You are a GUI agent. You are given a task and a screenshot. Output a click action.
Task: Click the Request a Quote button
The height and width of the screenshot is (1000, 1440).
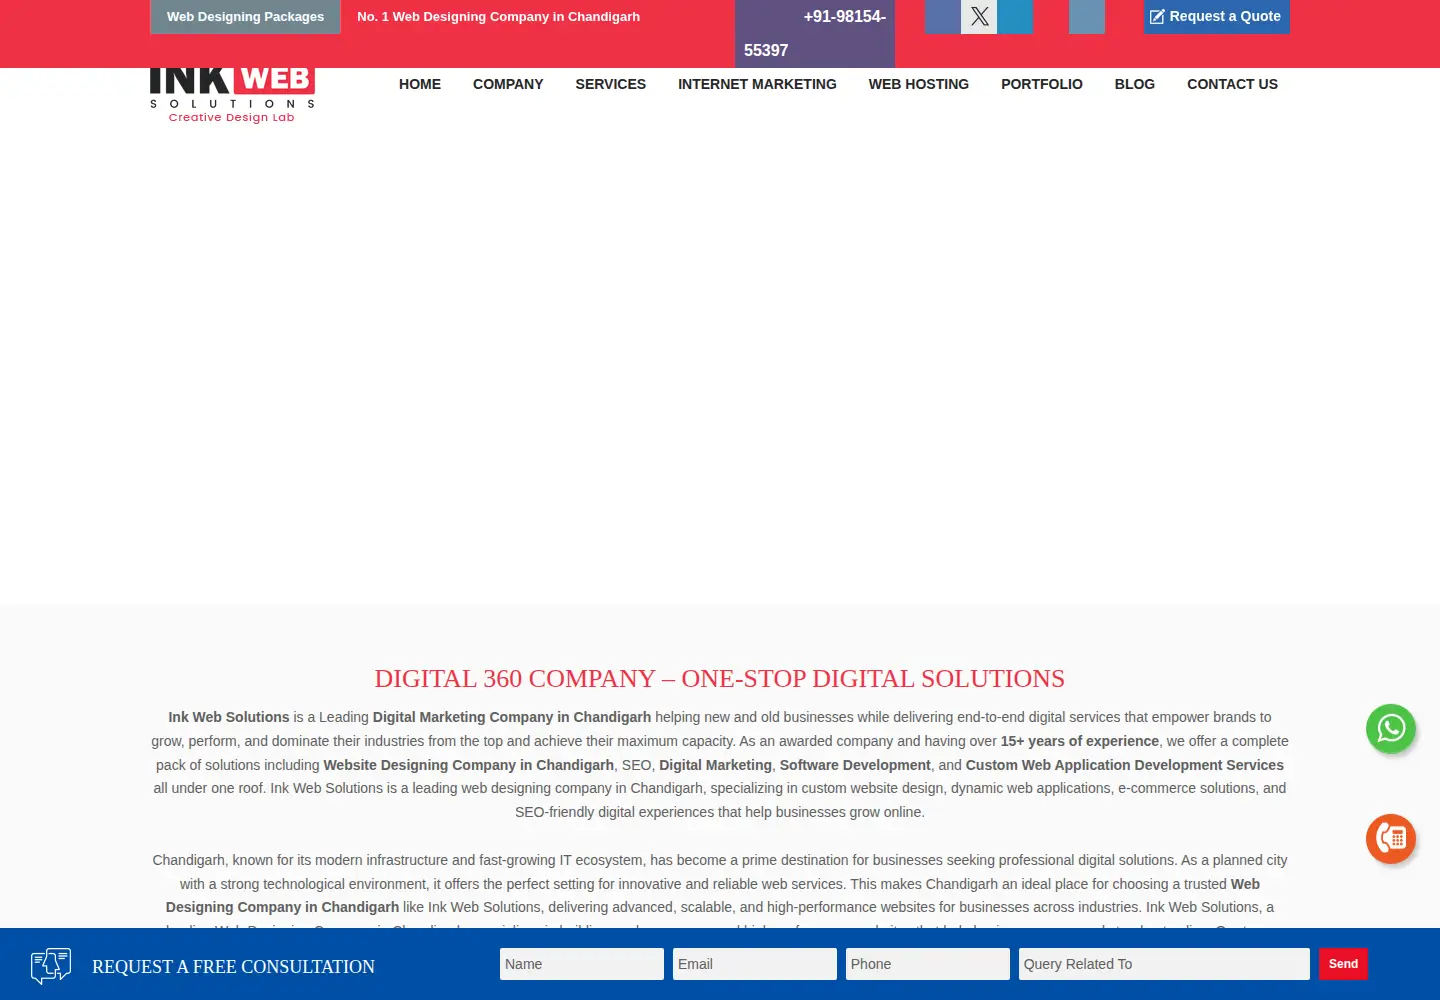(1216, 16)
